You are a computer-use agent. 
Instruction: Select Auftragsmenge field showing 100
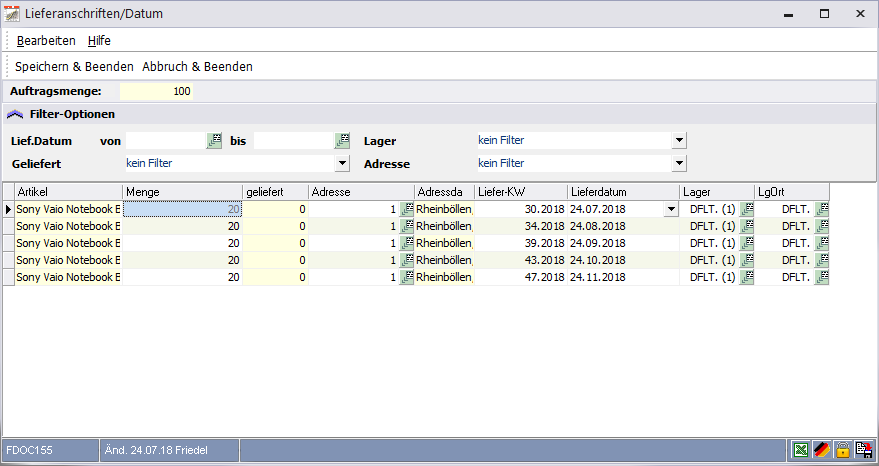pyautogui.click(x=156, y=91)
